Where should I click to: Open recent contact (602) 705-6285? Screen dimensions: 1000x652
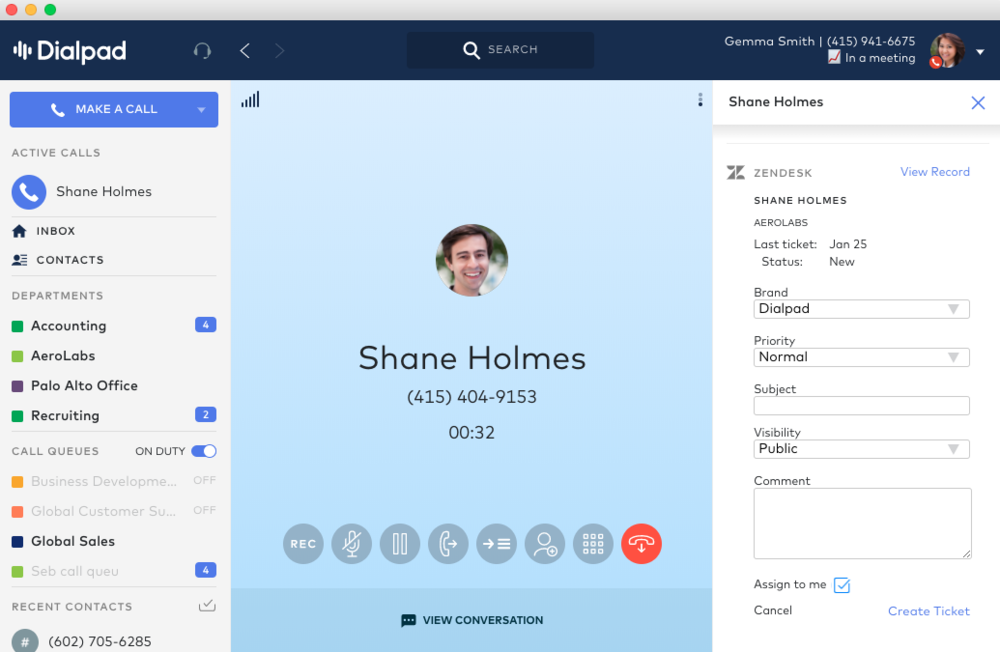(99, 641)
